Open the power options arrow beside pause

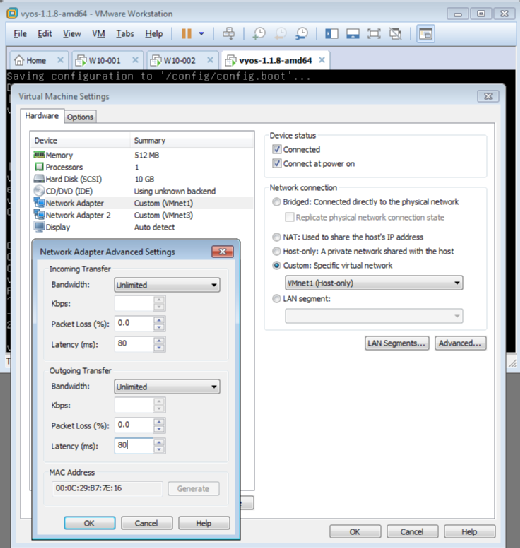(201, 34)
